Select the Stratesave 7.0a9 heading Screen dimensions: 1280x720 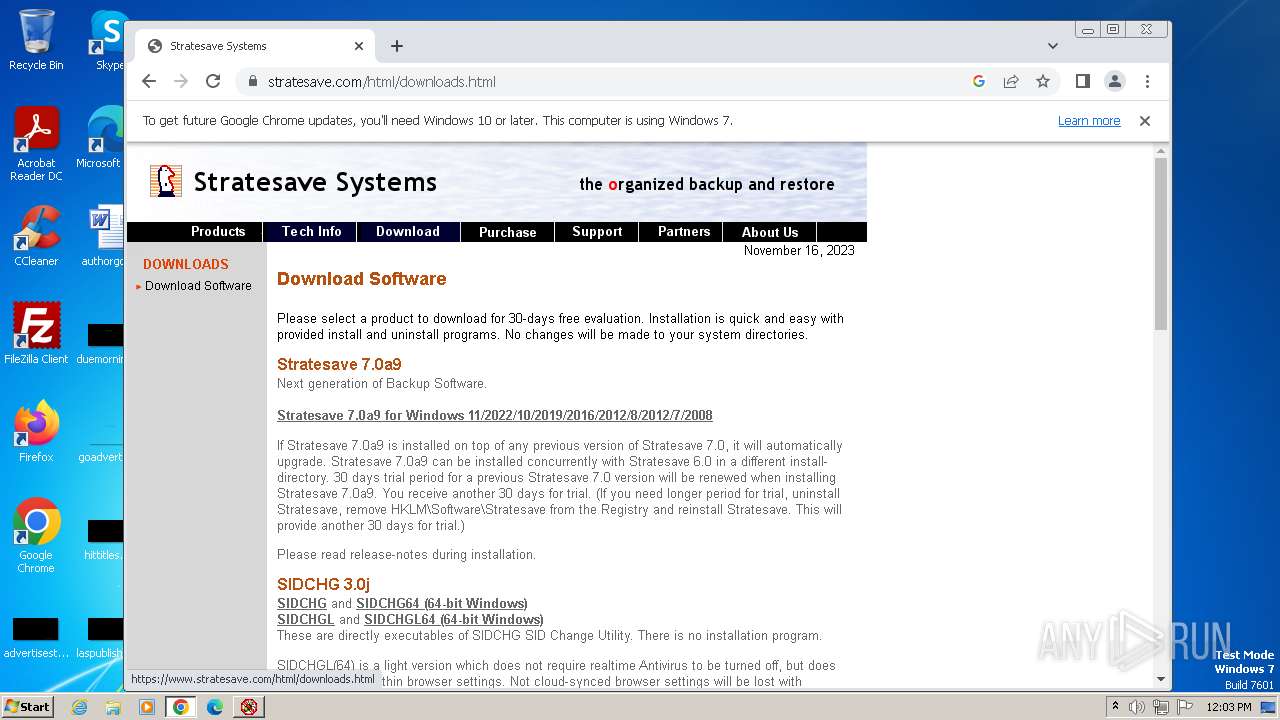click(x=339, y=364)
